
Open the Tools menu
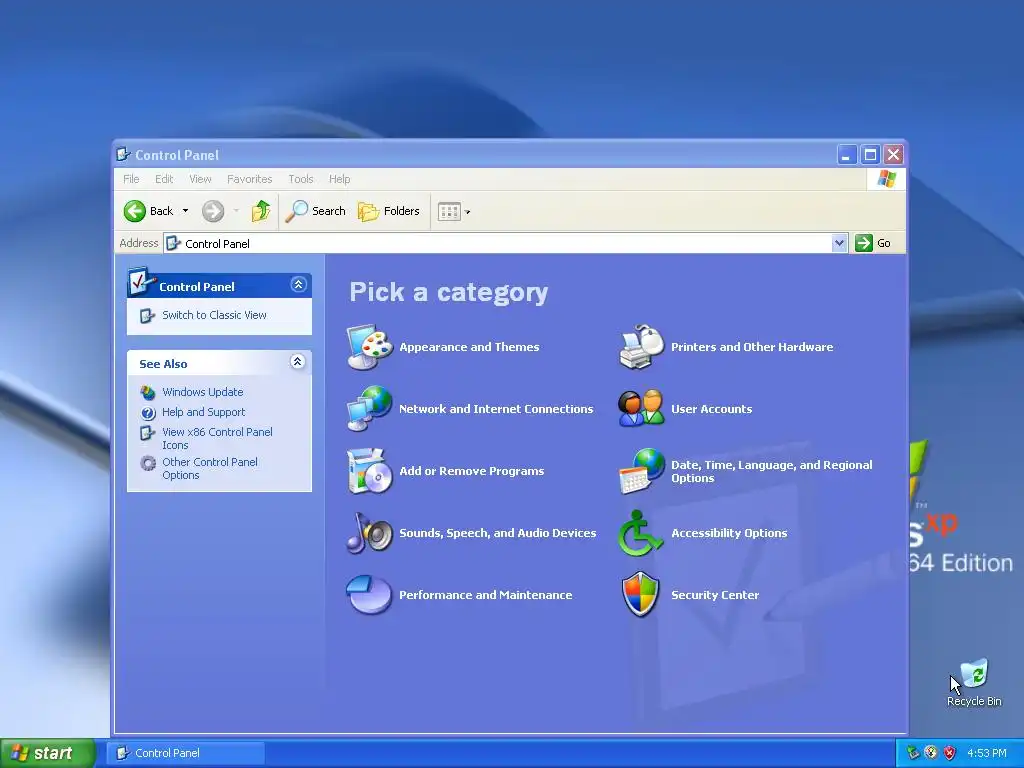(301, 179)
